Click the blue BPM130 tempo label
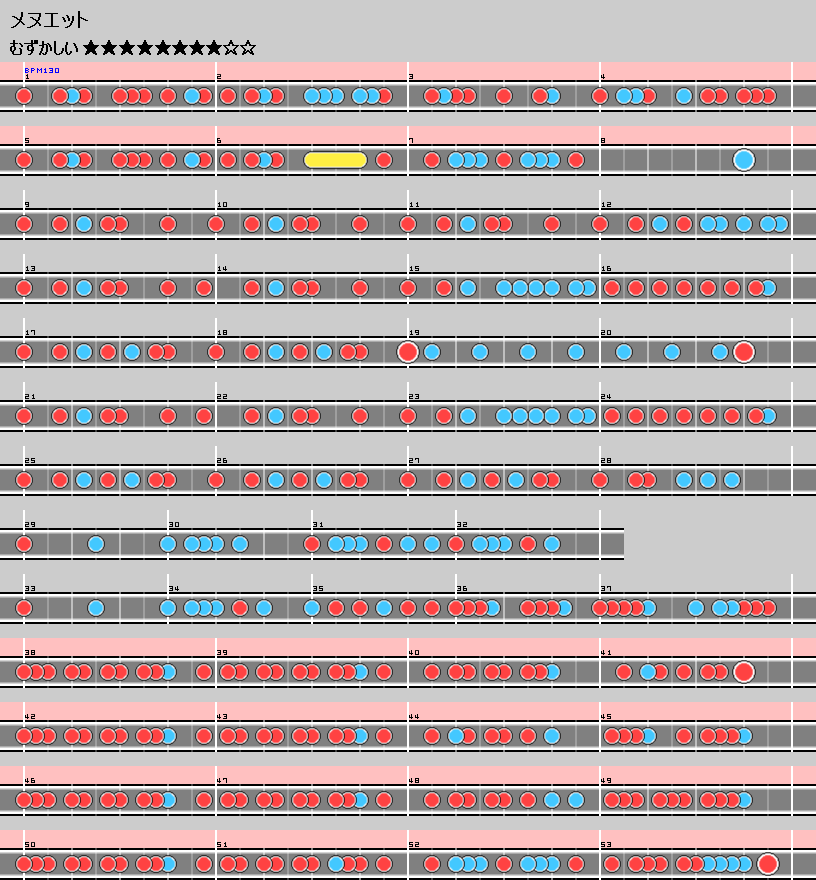 [42, 71]
